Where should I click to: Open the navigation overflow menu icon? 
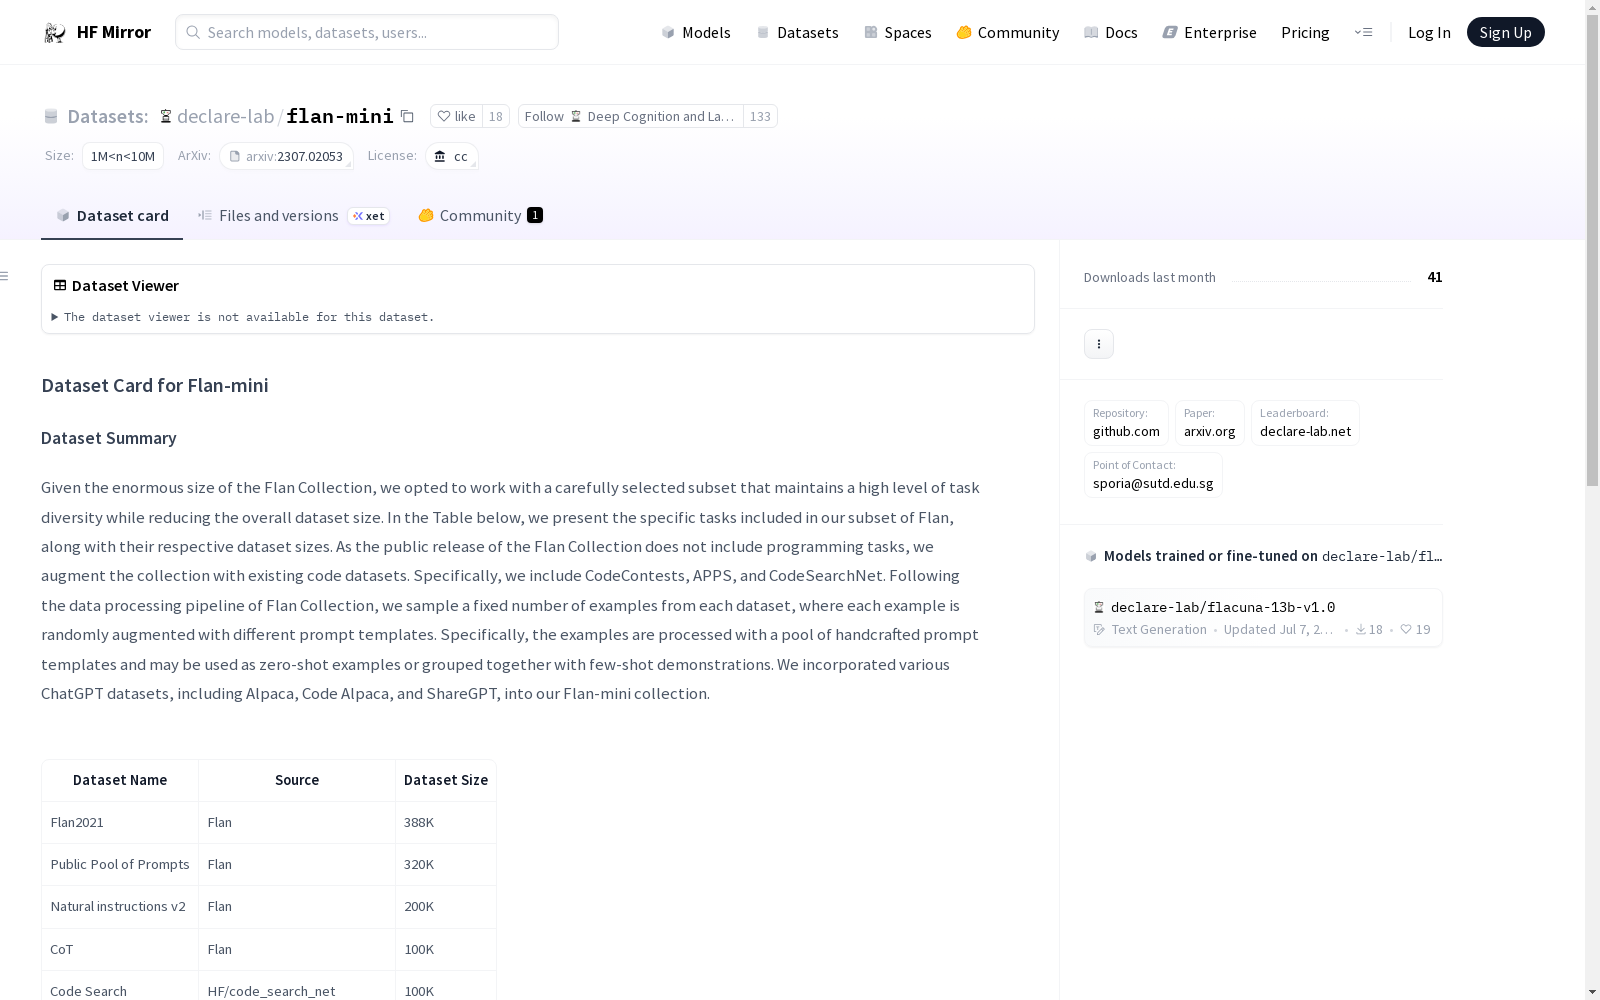1363,32
